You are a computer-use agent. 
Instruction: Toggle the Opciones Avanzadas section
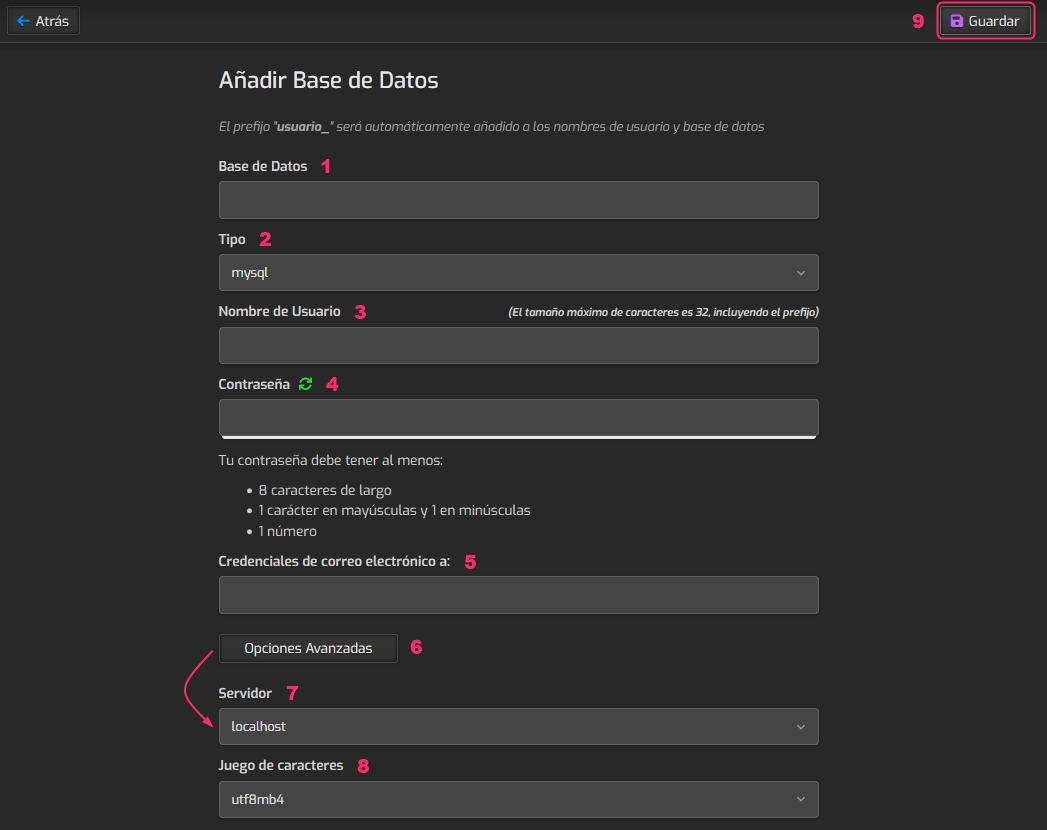tap(308, 648)
